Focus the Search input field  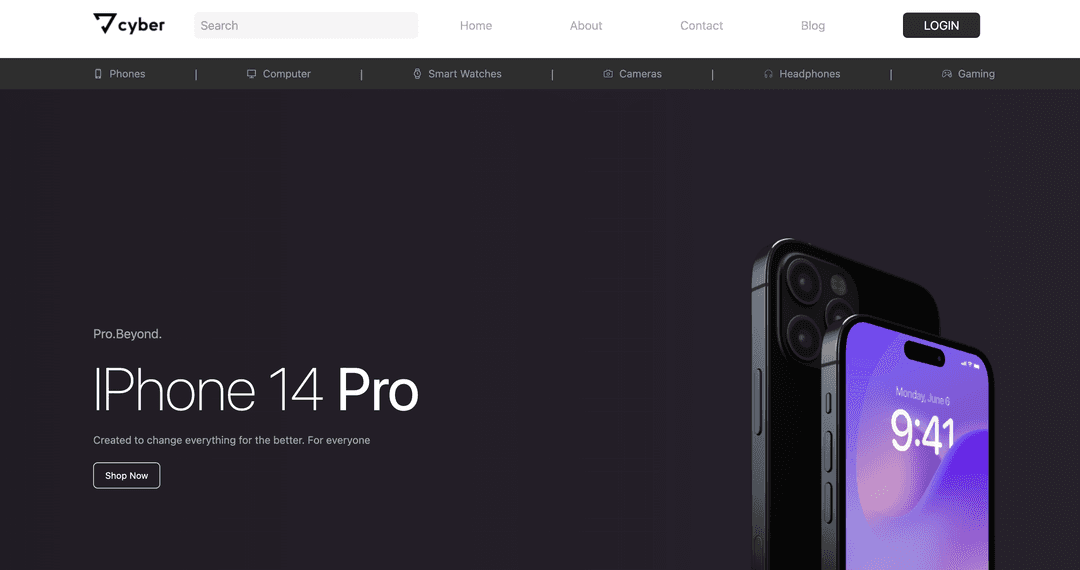click(x=306, y=25)
